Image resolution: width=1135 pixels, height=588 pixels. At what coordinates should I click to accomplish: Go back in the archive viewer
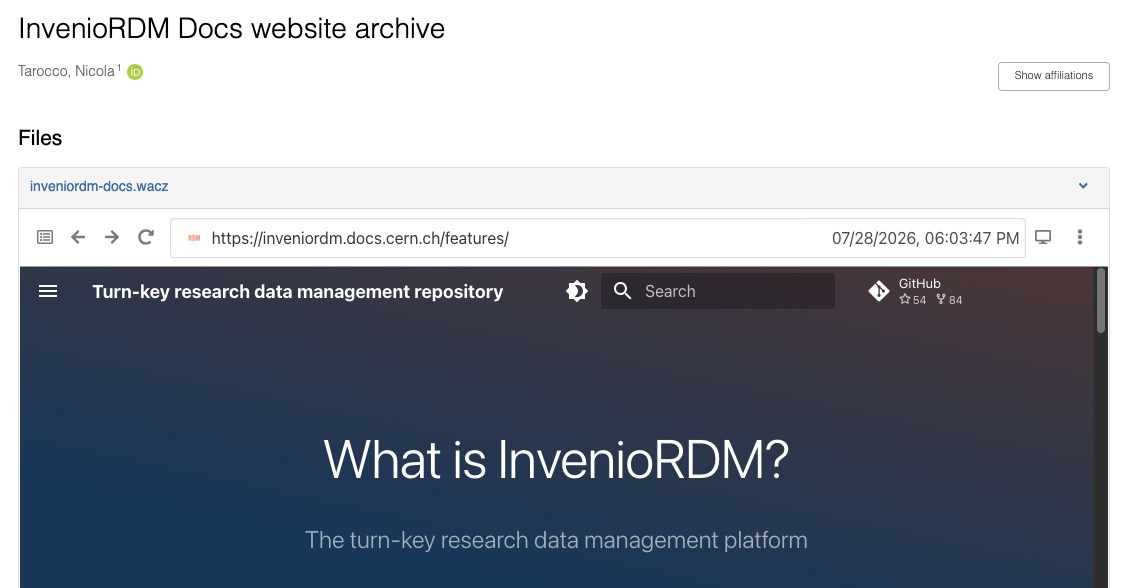78,237
